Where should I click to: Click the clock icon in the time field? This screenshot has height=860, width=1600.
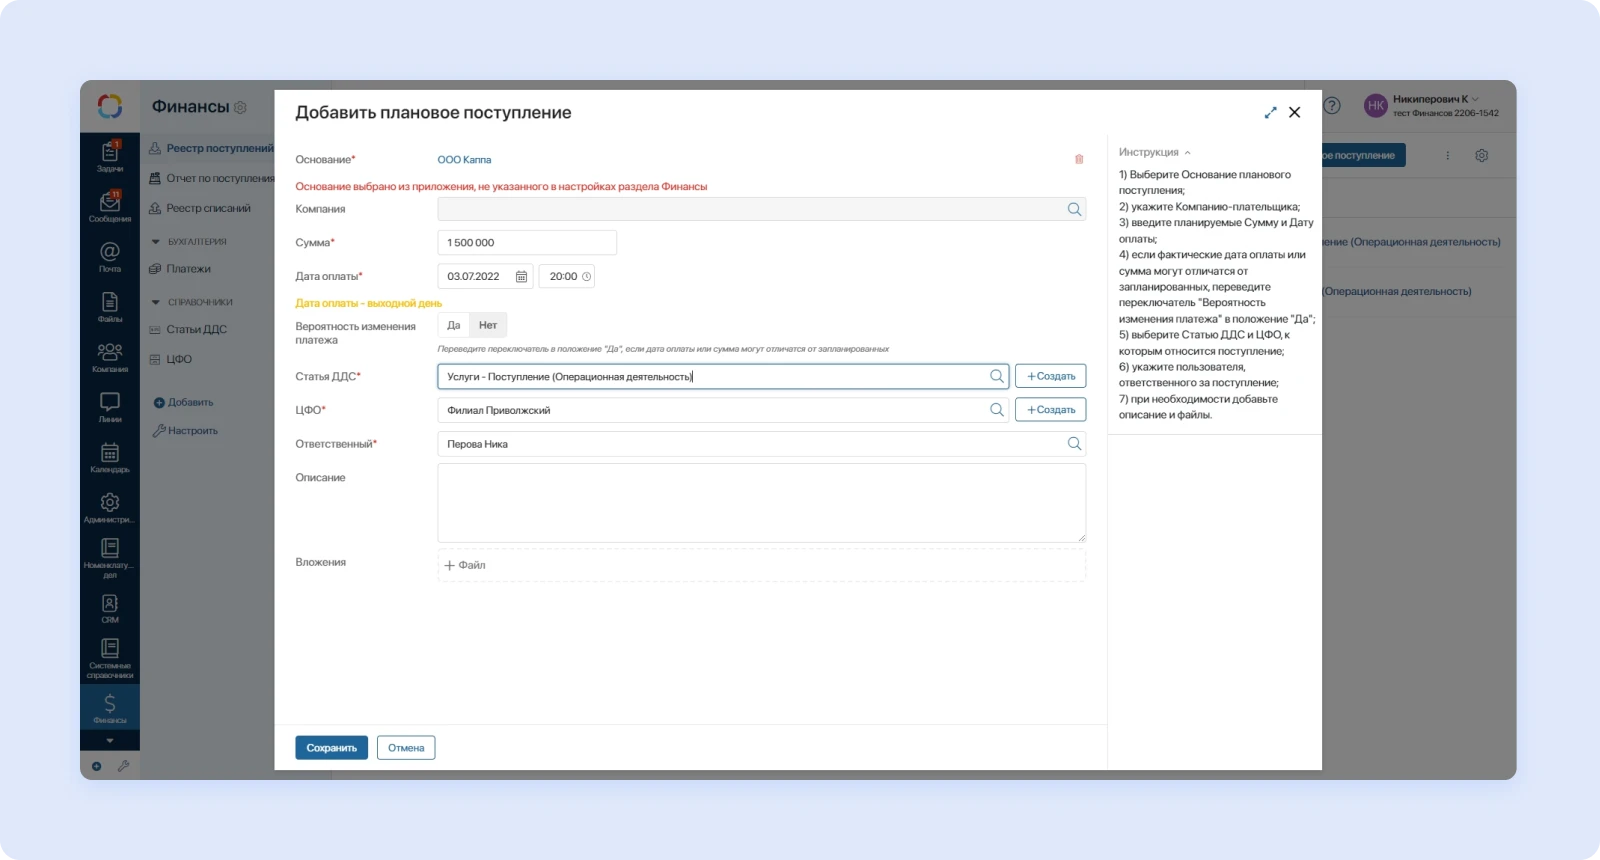pyautogui.click(x=587, y=277)
